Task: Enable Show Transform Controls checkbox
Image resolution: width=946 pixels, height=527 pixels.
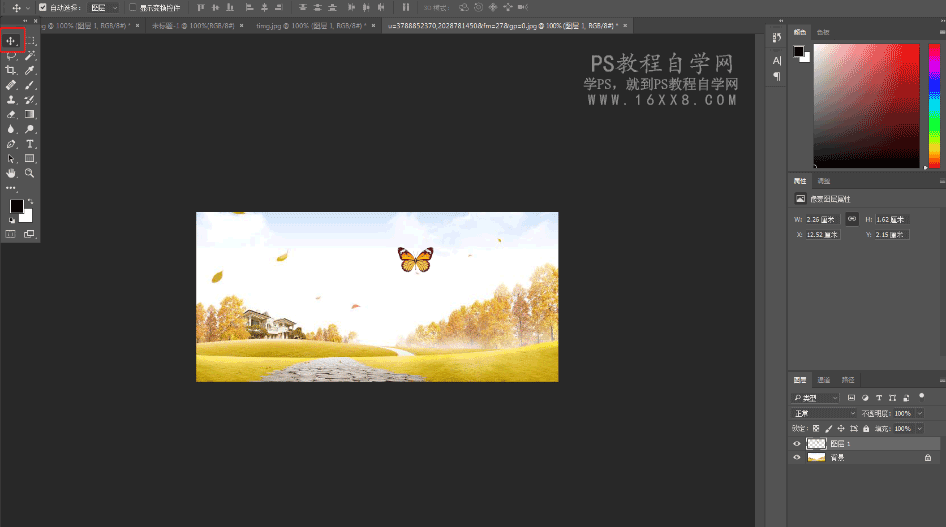Action: [133, 7]
